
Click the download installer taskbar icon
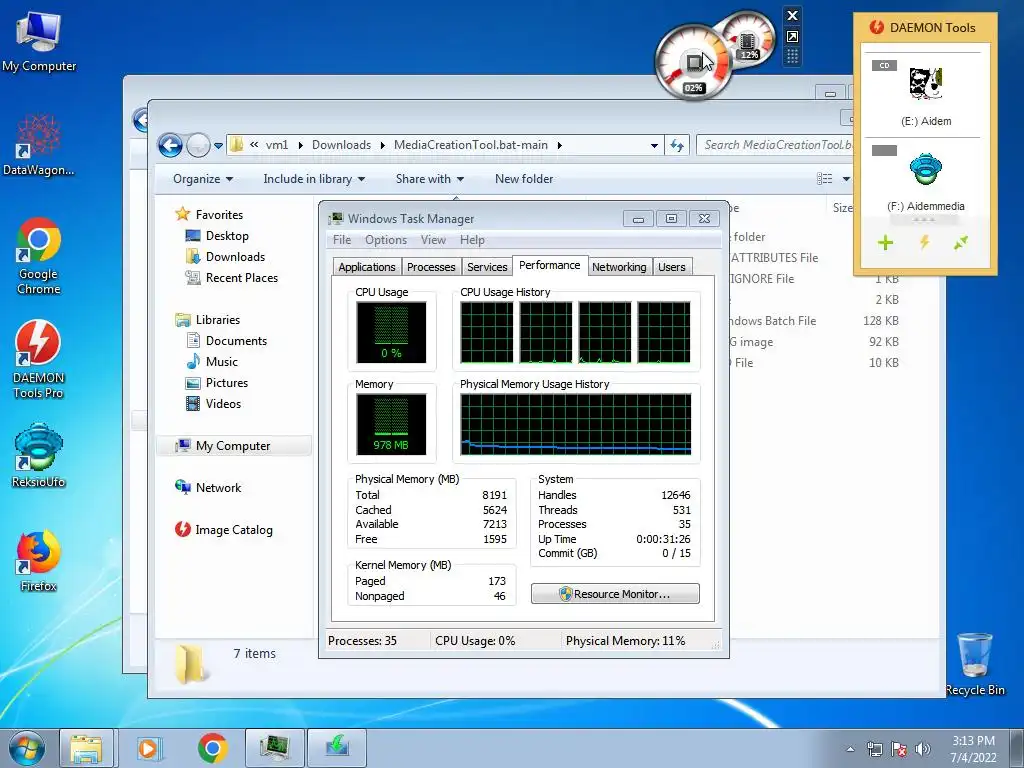tap(337, 748)
